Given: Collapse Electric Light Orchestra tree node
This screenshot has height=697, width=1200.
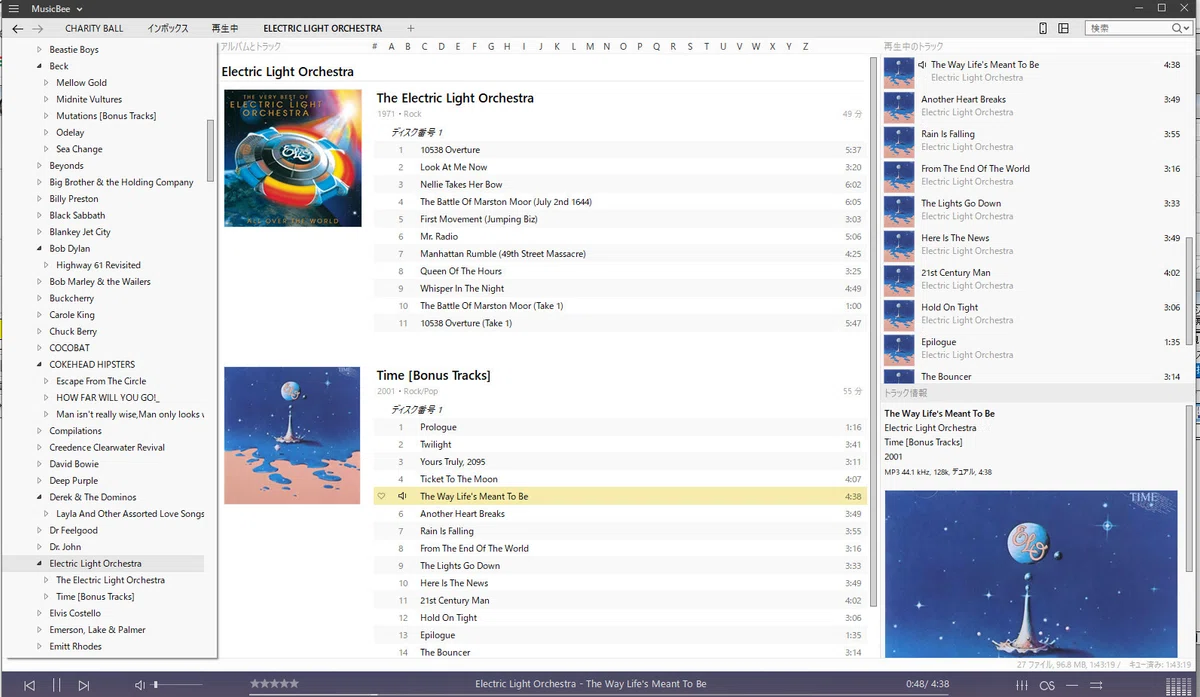Looking at the screenshot, I should click(39, 563).
